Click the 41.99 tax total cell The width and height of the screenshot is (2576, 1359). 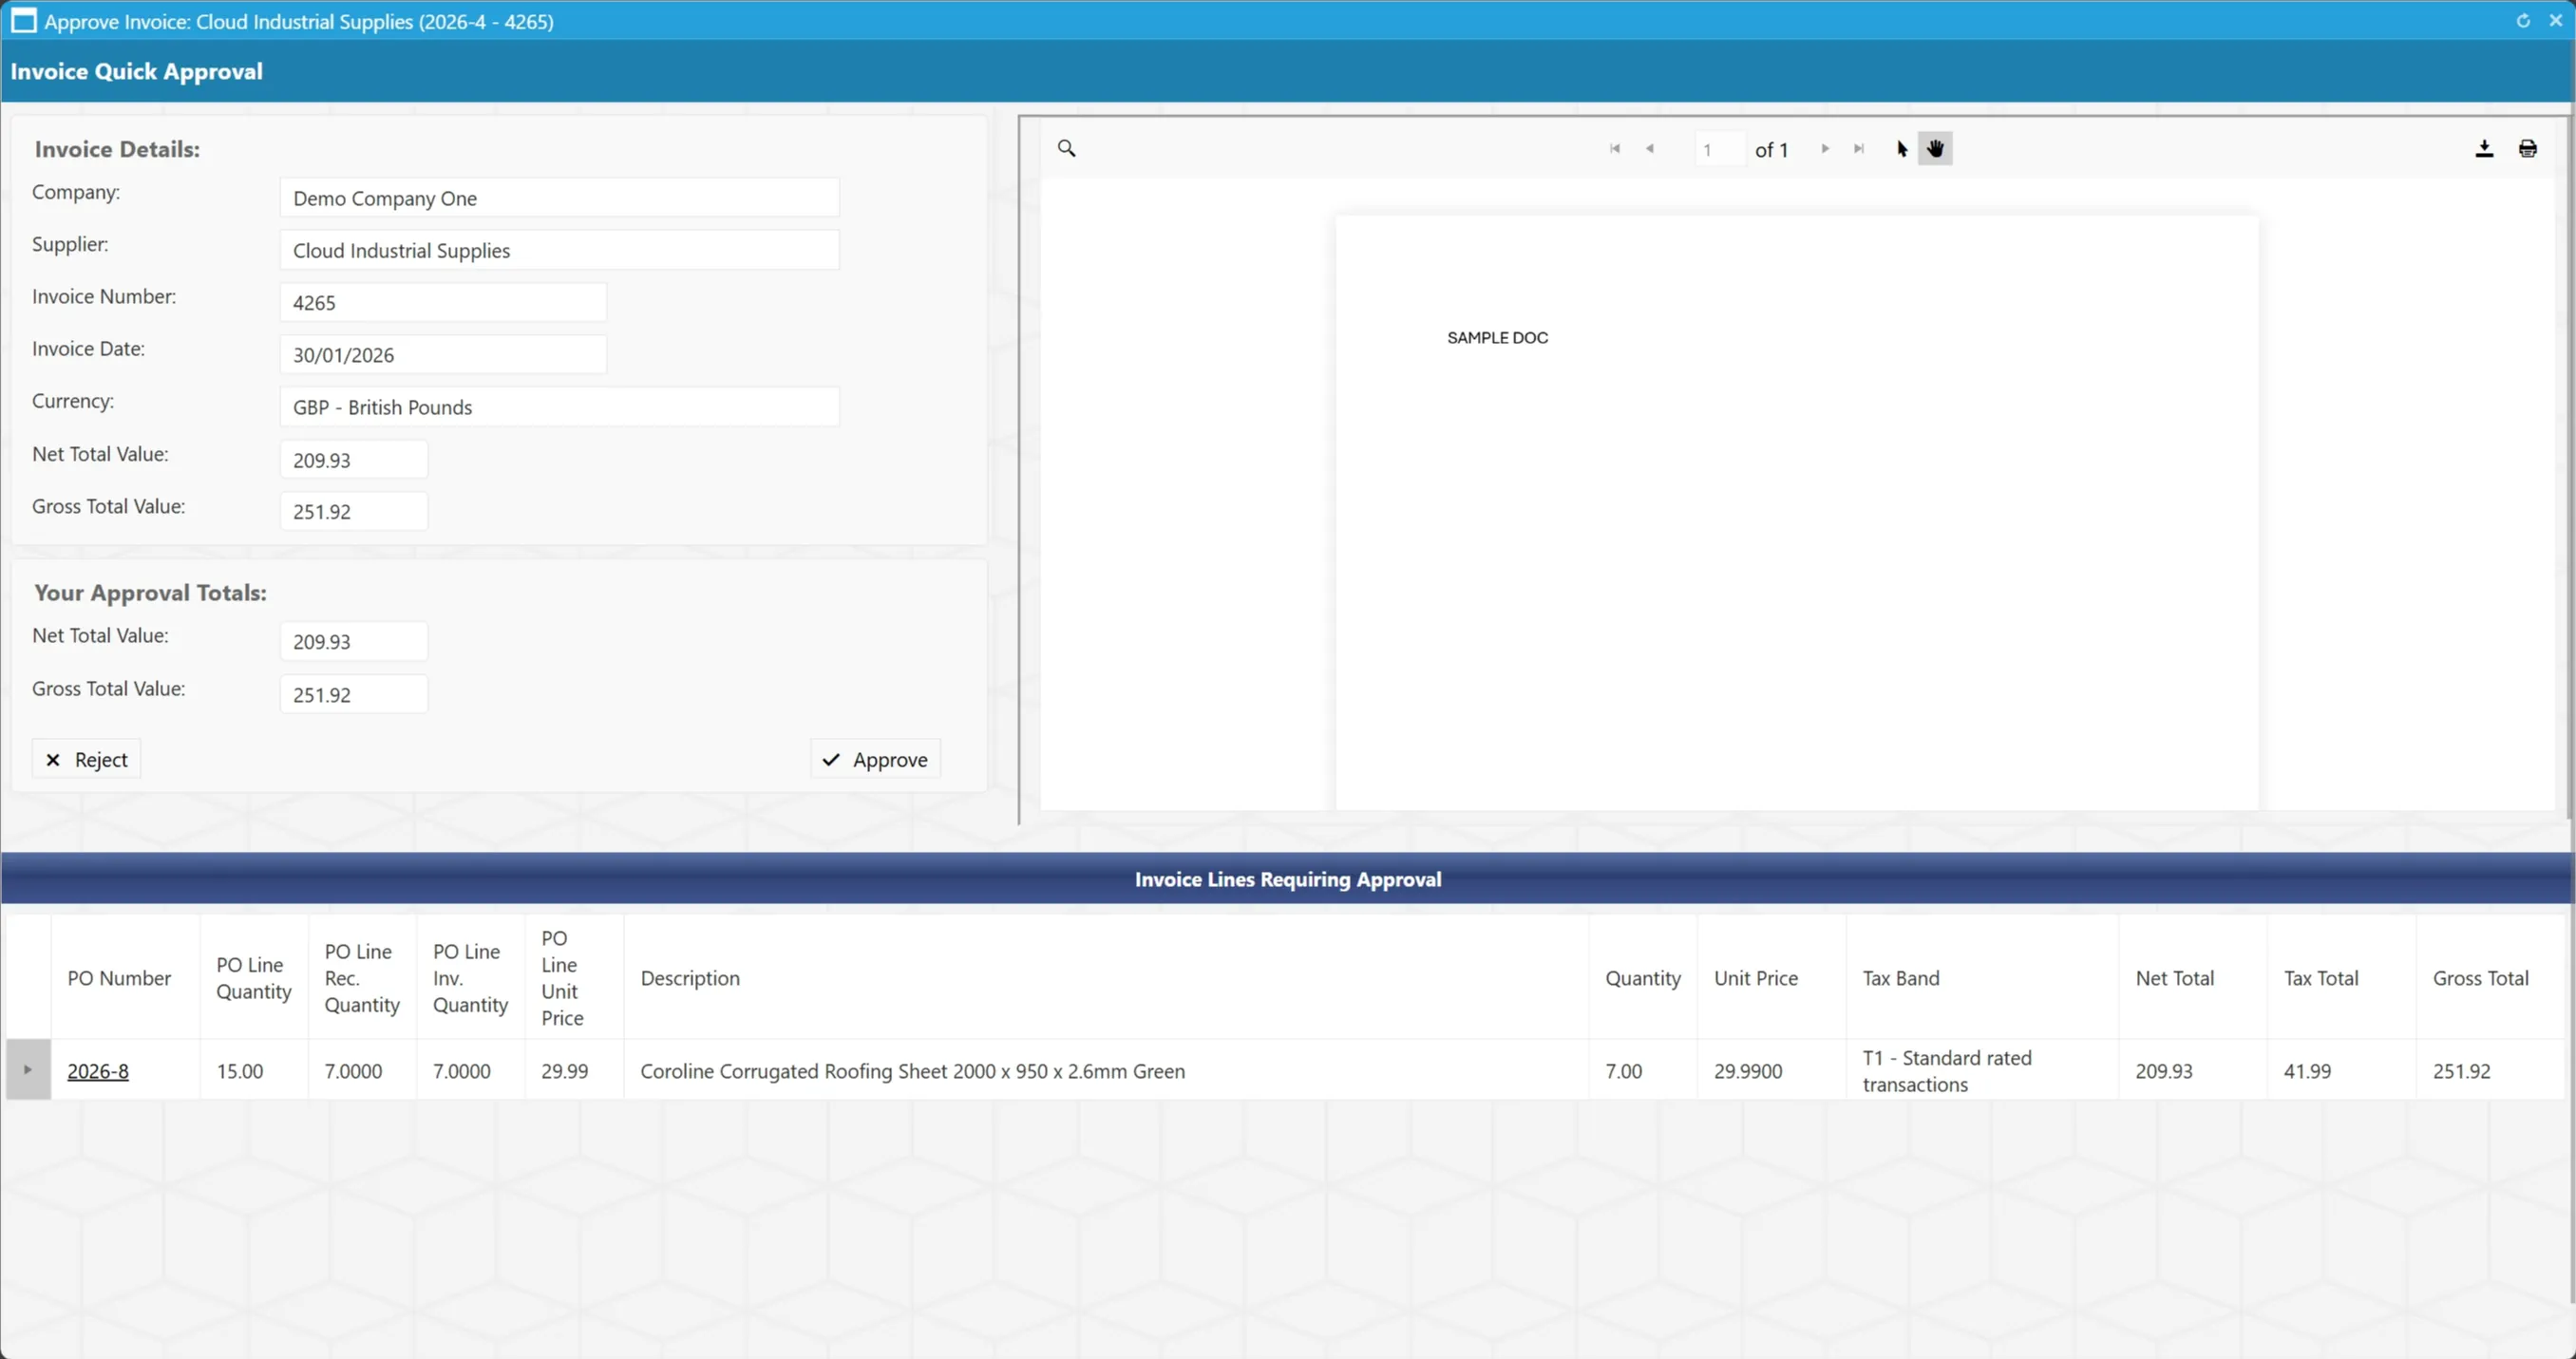coord(2341,1070)
